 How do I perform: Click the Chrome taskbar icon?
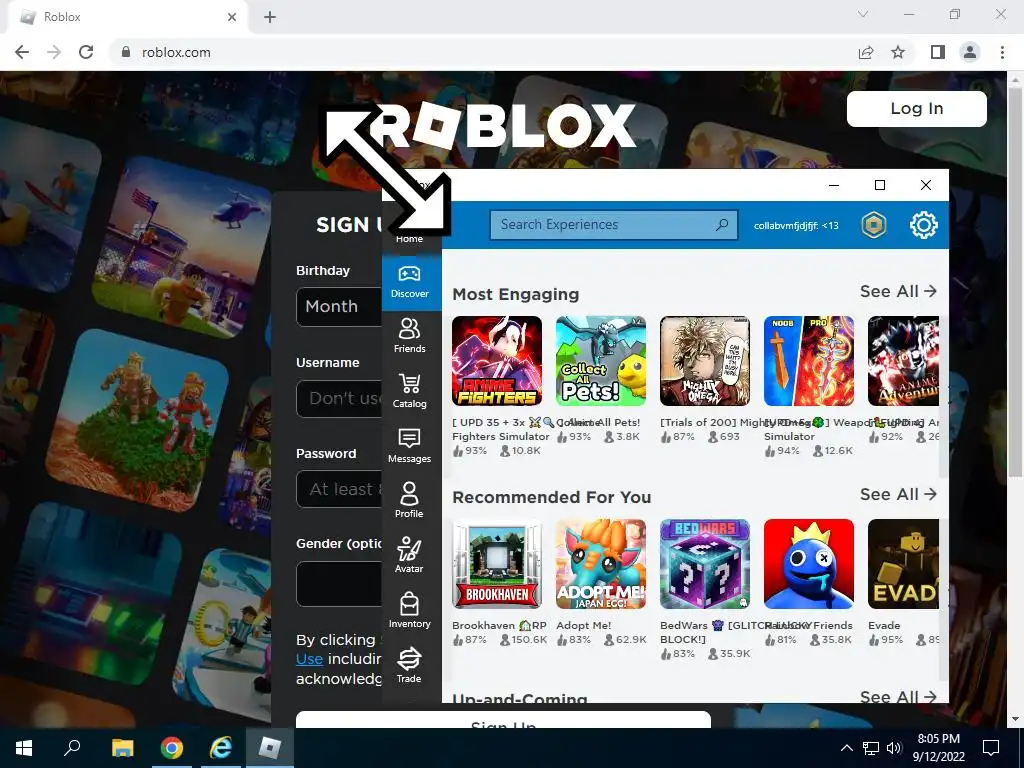[x=172, y=748]
